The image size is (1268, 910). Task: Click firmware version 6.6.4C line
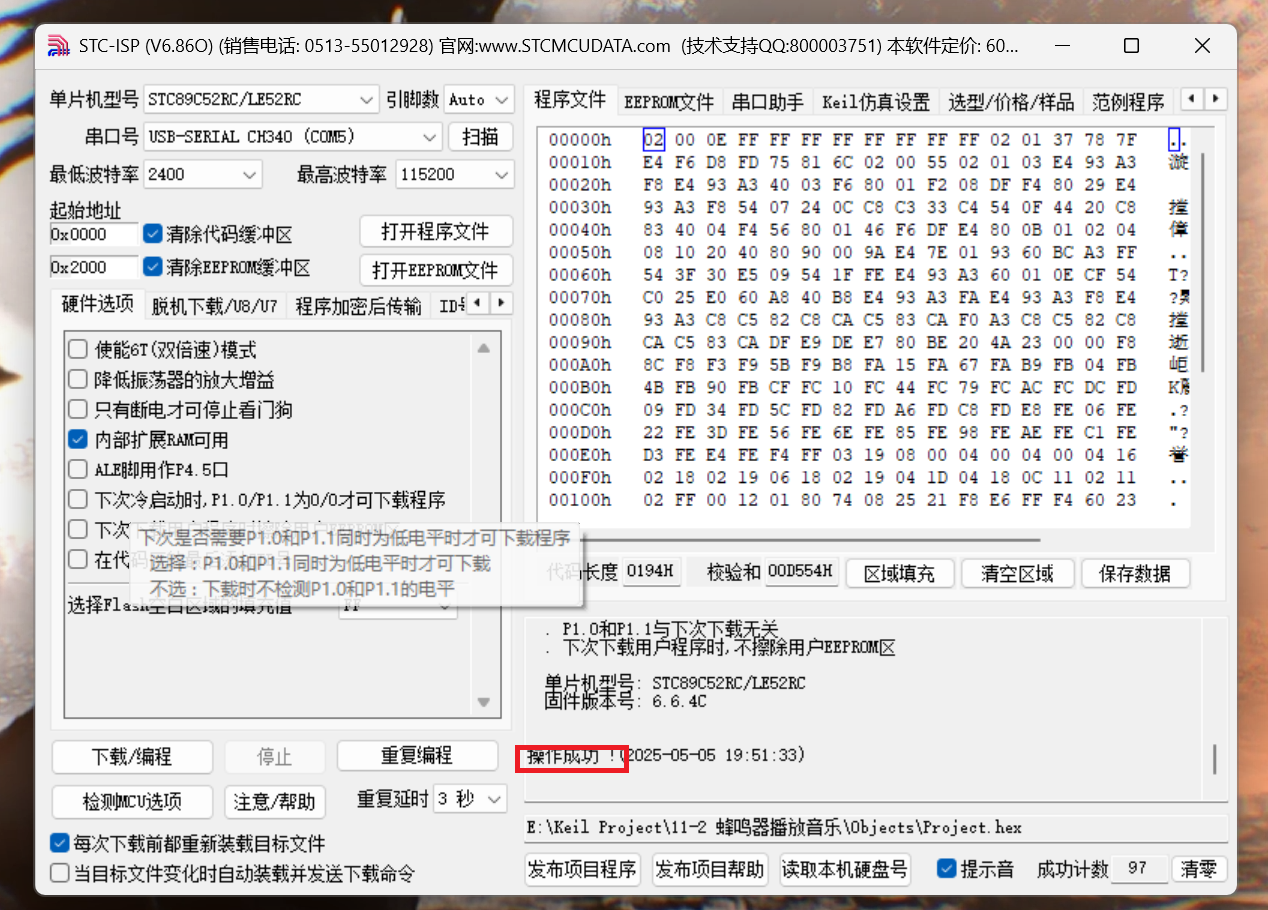(626, 701)
